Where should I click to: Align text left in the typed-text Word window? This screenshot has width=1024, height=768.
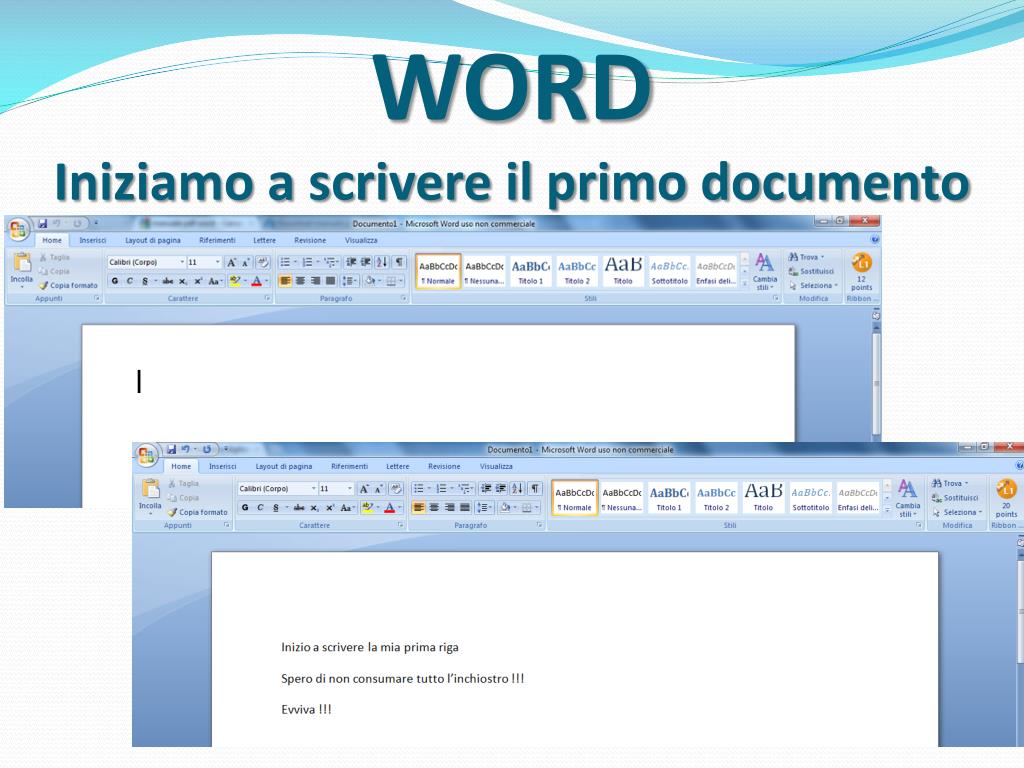pos(419,507)
